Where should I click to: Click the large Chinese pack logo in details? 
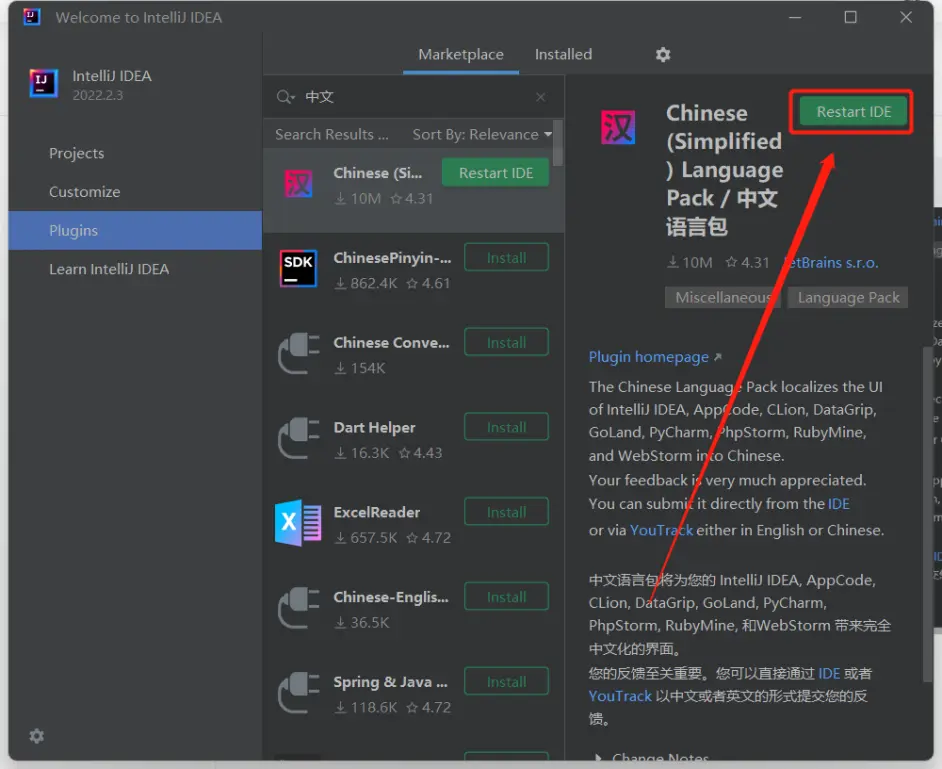618,127
